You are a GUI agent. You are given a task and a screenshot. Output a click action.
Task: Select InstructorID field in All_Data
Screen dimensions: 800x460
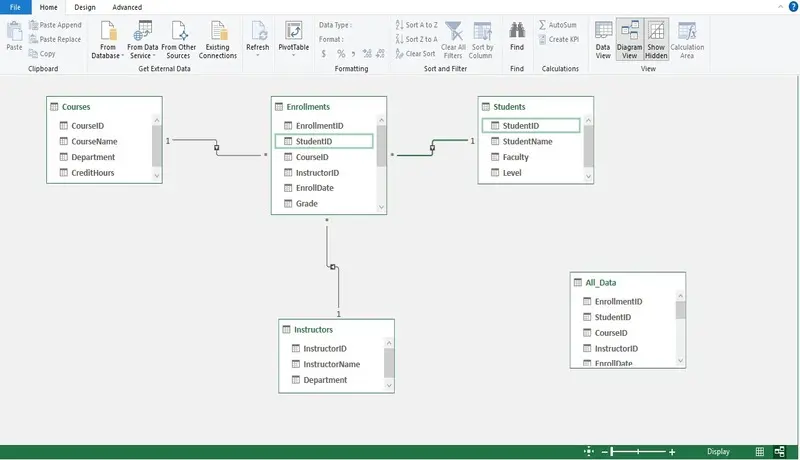(616, 348)
